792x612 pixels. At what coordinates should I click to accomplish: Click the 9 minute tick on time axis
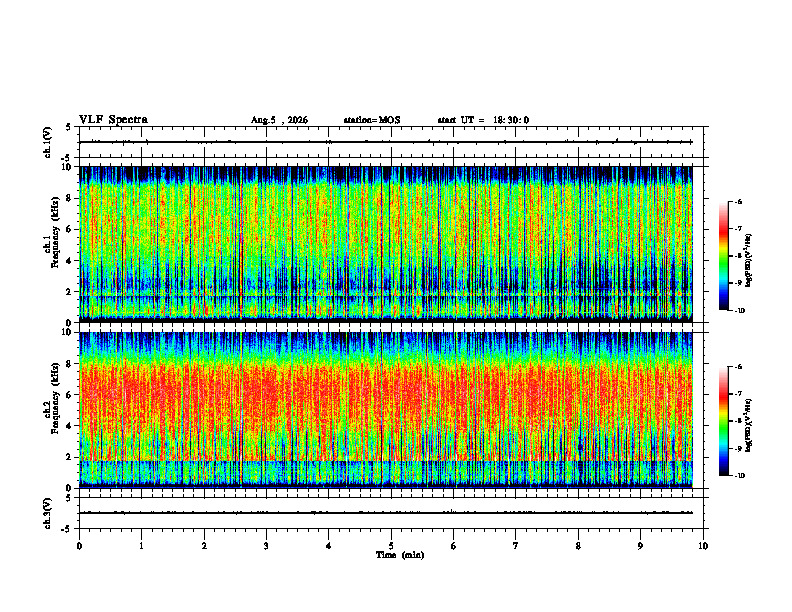[640, 546]
